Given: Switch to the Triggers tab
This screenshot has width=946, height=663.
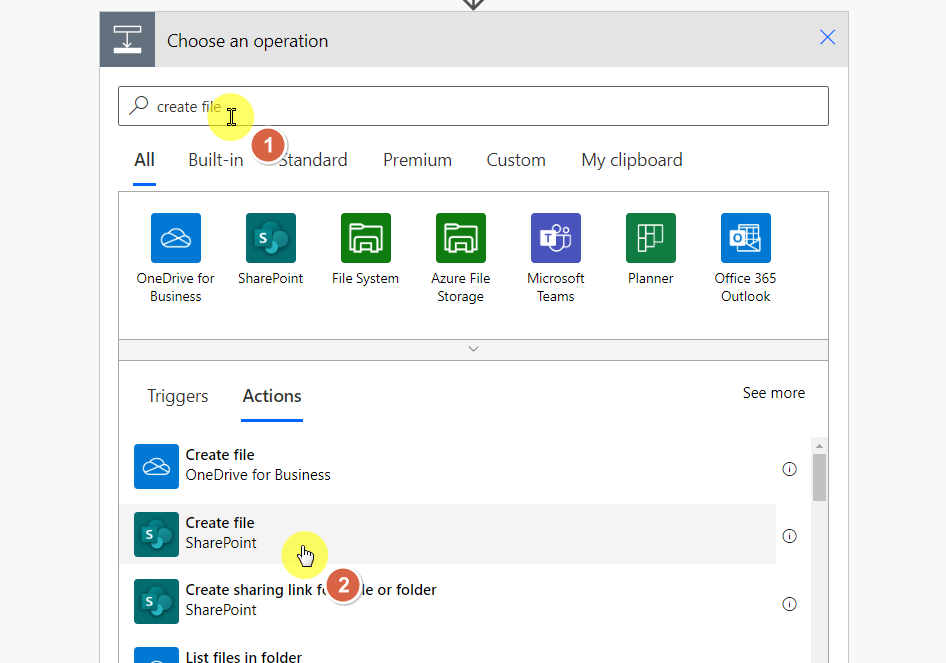Looking at the screenshot, I should point(177,396).
